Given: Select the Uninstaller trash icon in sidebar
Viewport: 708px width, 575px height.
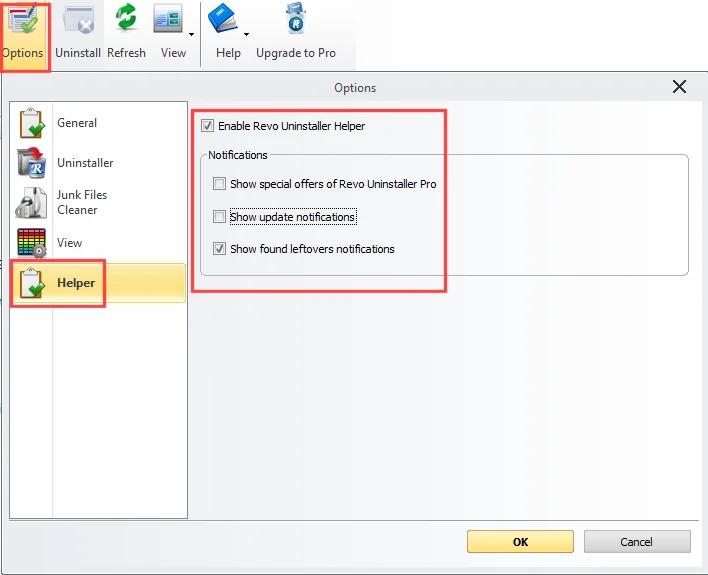Looking at the screenshot, I should pos(32,163).
